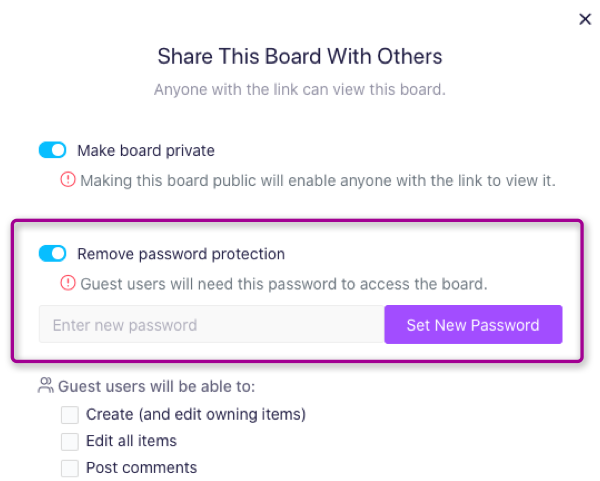Click the Set New Password button
This screenshot has width=600, height=481.
[473, 324]
